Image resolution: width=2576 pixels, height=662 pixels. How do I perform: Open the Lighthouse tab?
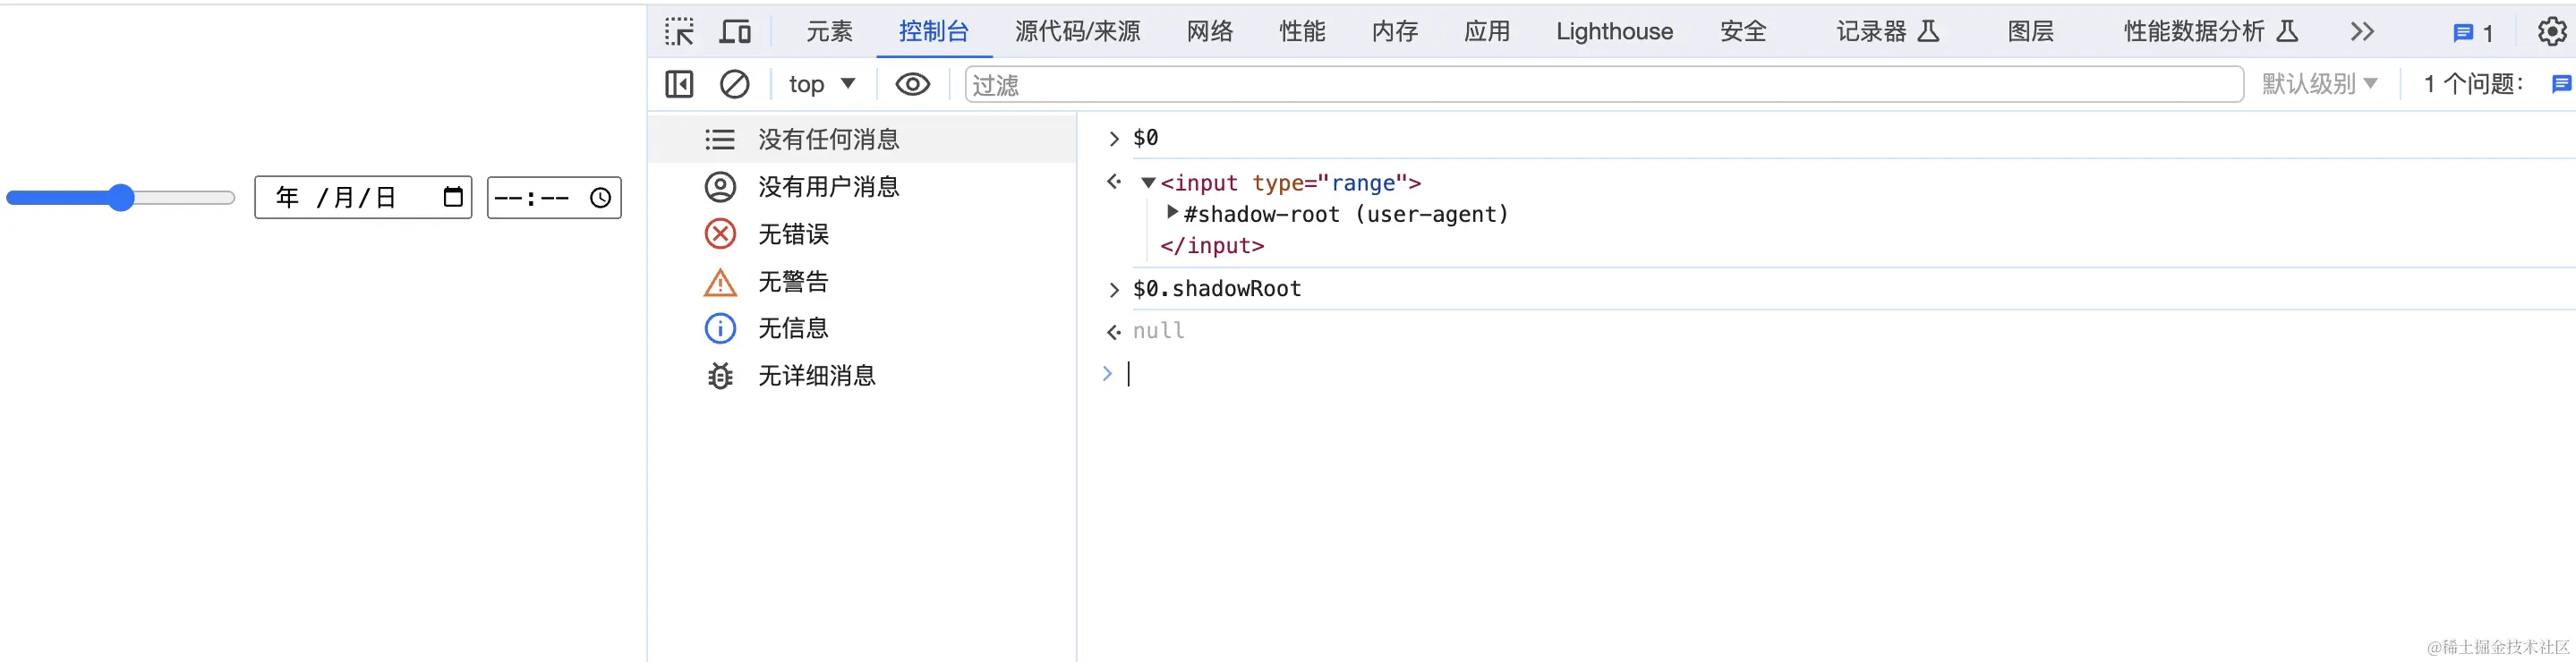coord(1614,32)
